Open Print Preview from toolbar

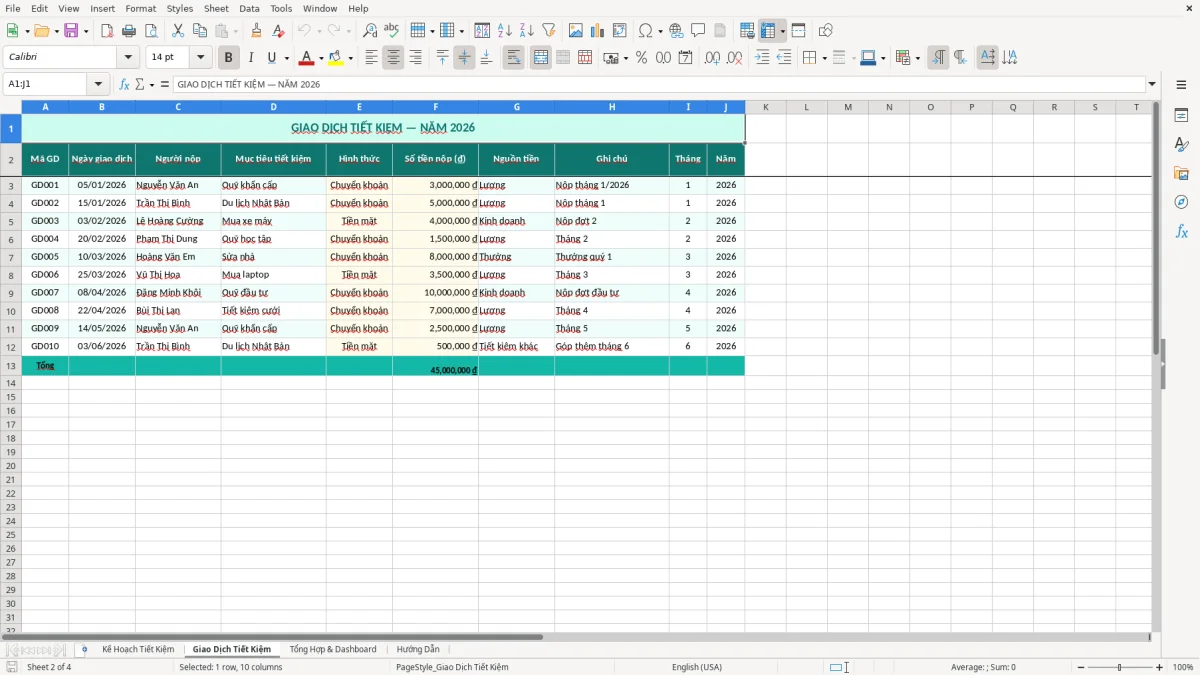pos(151,31)
